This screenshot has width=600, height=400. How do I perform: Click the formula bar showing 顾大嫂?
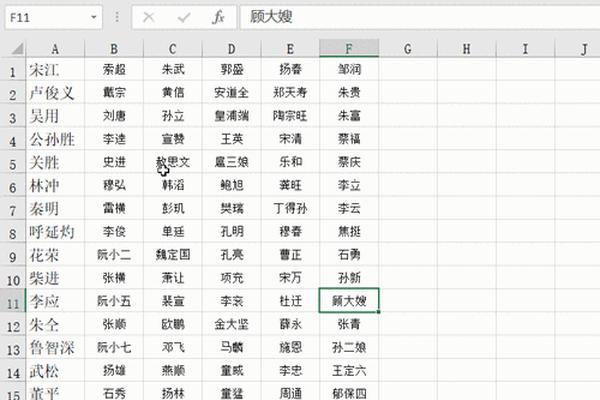(x=420, y=17)
